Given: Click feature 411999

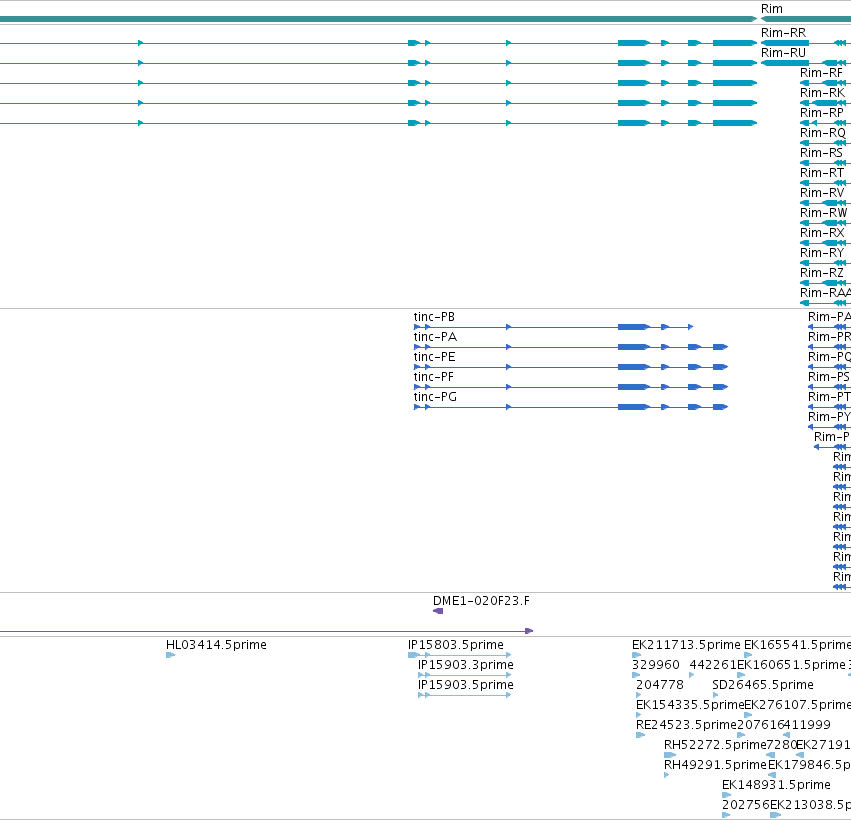Looking at the screenshot, I should pyautogui.click(x=806, y=726).
